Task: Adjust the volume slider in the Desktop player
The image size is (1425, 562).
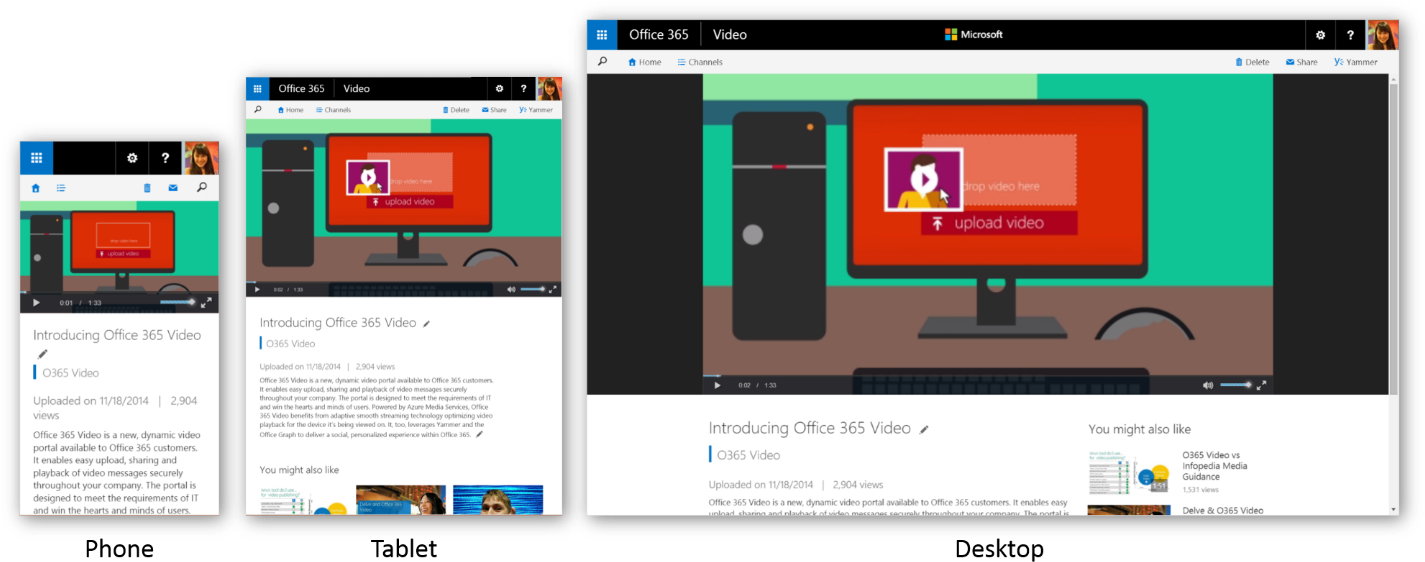Action: point(1235,385)
